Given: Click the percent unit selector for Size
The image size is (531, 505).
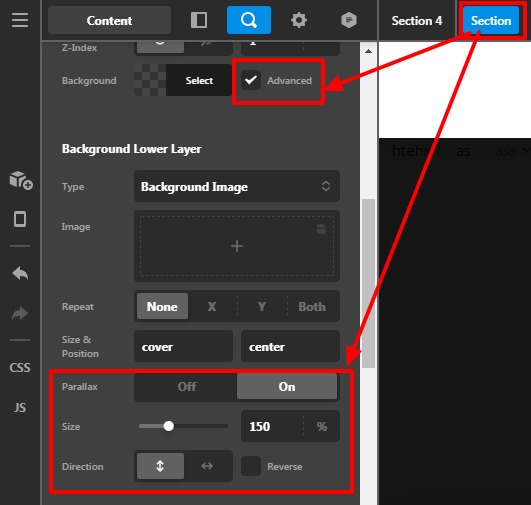Looking at the screenshot, I should tap(322, 426).
